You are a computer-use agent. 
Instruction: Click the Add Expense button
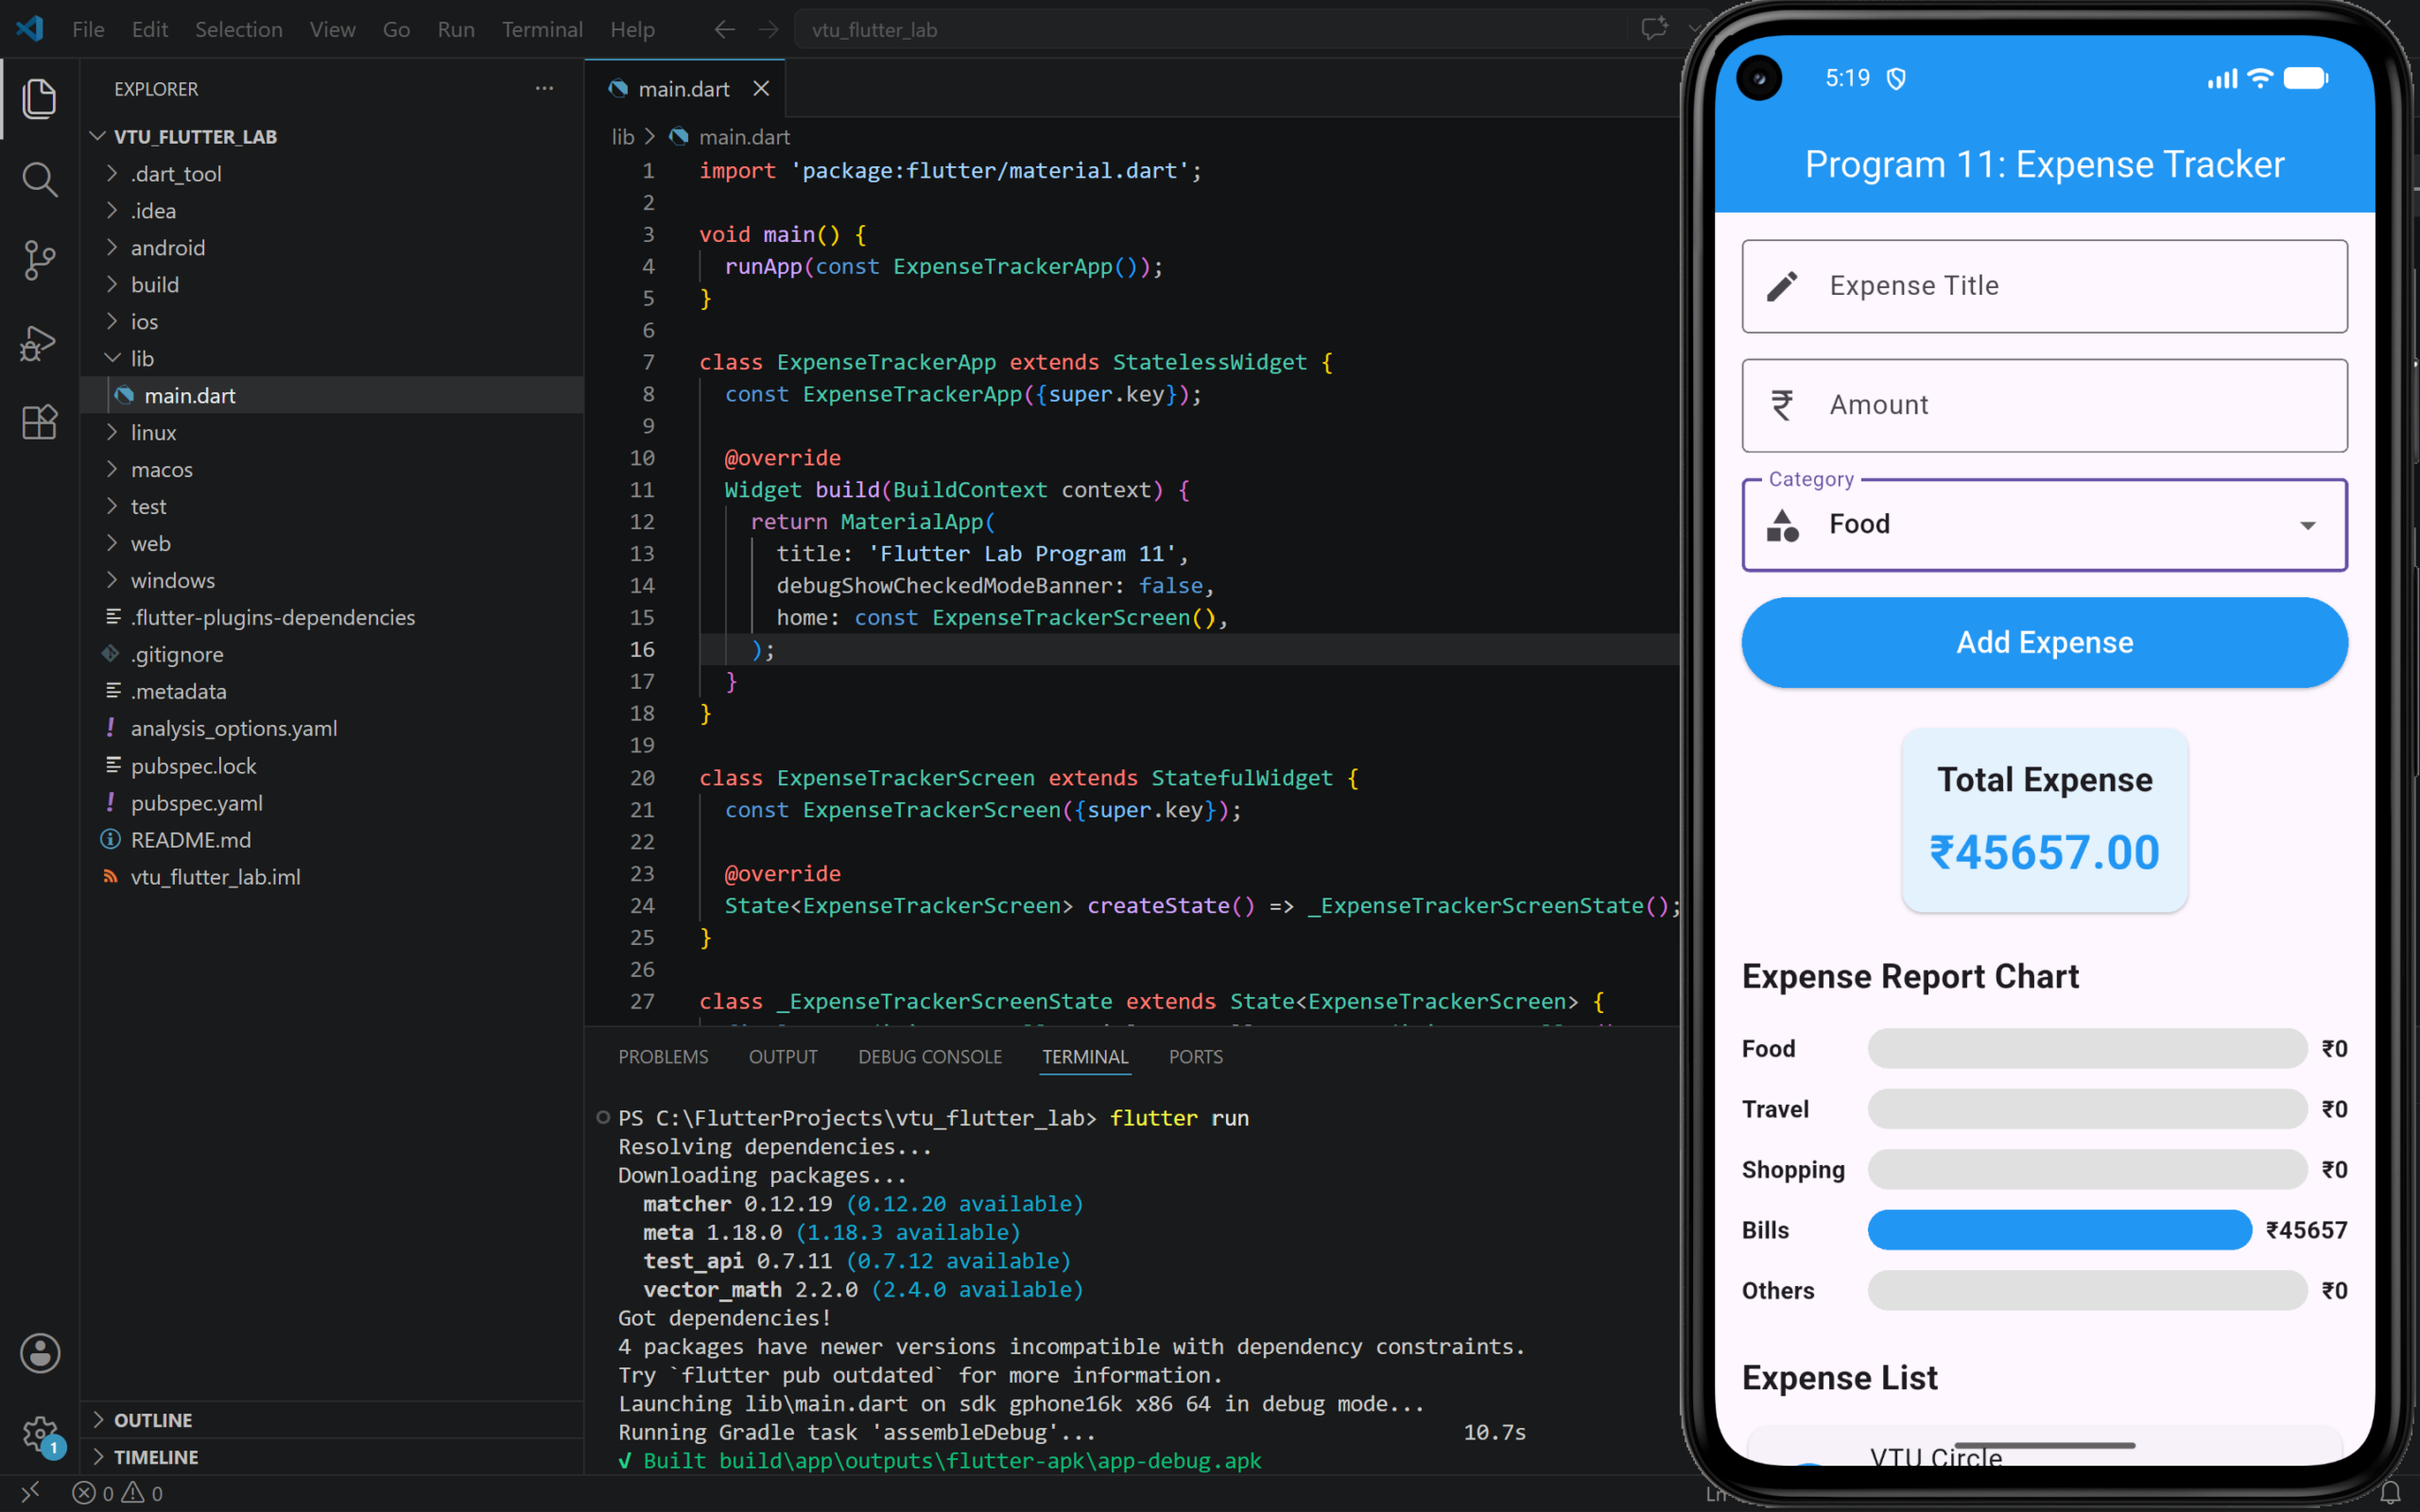pyautogui.click(x=2045, y=642)
